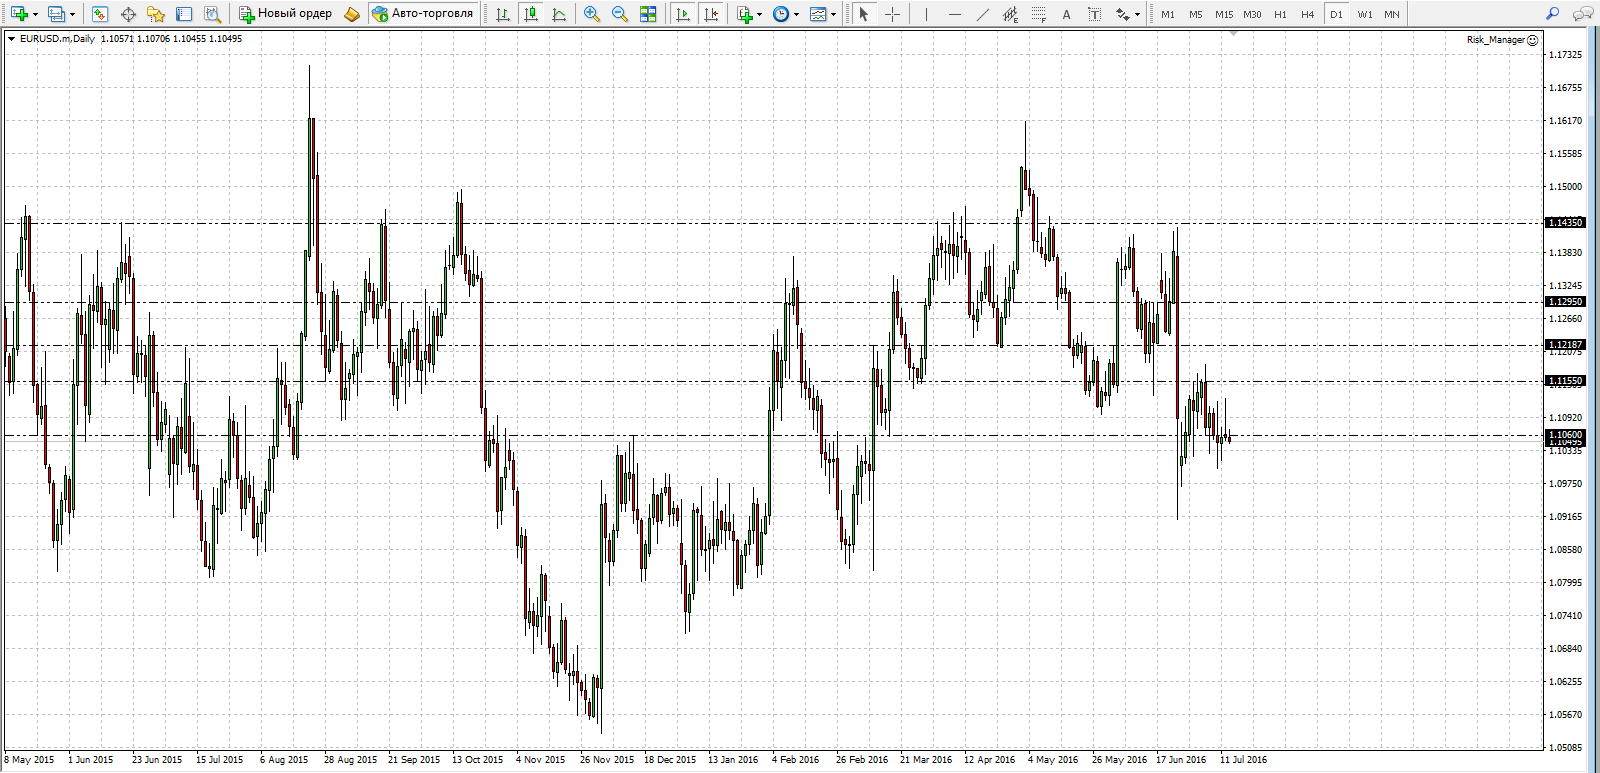Switch chart to line chart mode
This screenshot has width=1600, height=773.
(559, 14)
